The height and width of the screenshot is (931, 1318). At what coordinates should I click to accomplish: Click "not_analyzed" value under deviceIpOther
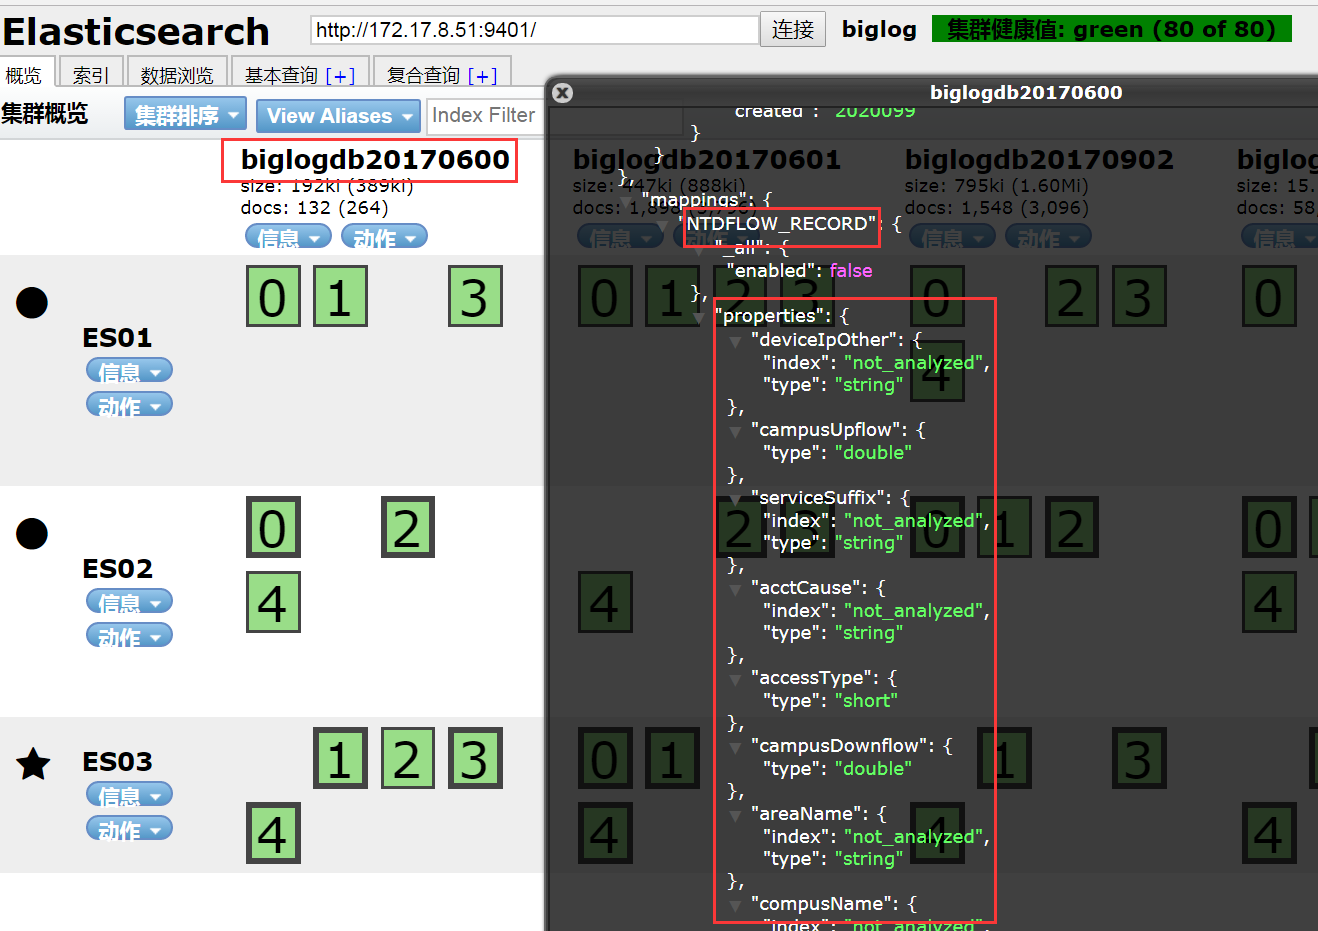[x=913, y=363]
